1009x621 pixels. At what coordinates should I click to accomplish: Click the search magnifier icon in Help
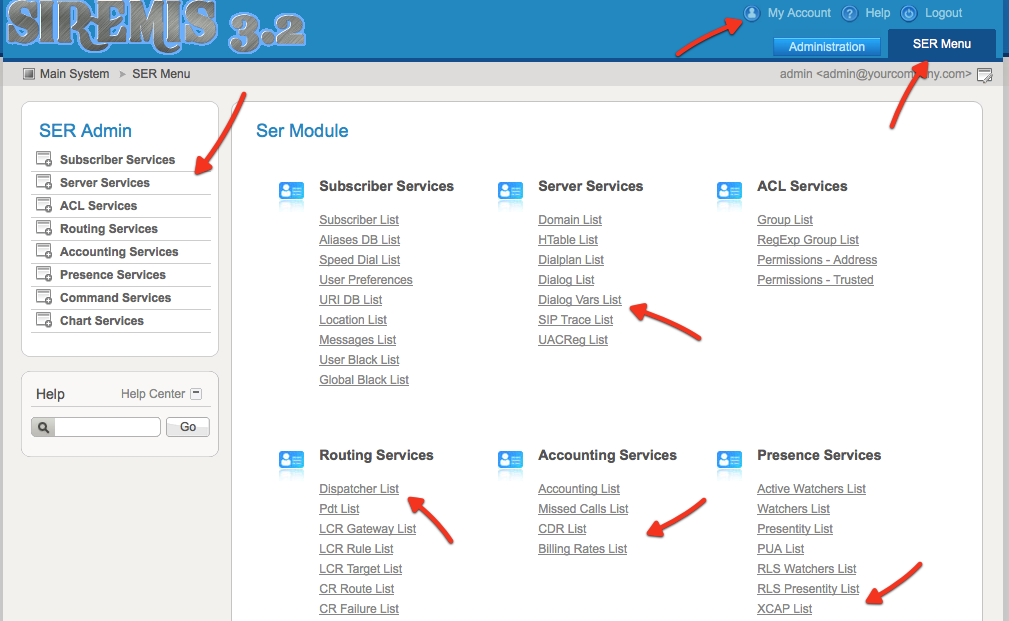(43, 427)
